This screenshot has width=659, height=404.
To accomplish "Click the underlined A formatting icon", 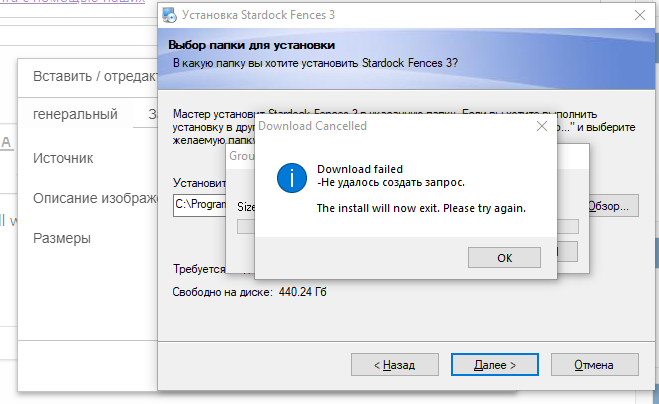I will coord(6,142).
